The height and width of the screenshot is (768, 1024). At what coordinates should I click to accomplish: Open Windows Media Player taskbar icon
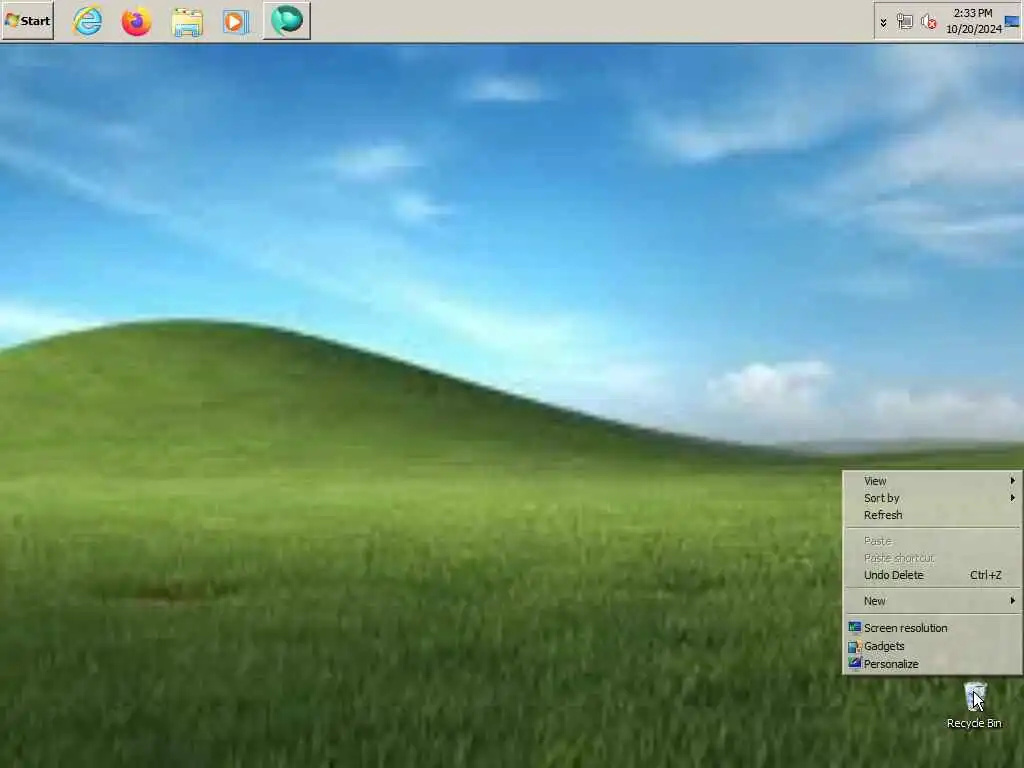coord(236,21)
